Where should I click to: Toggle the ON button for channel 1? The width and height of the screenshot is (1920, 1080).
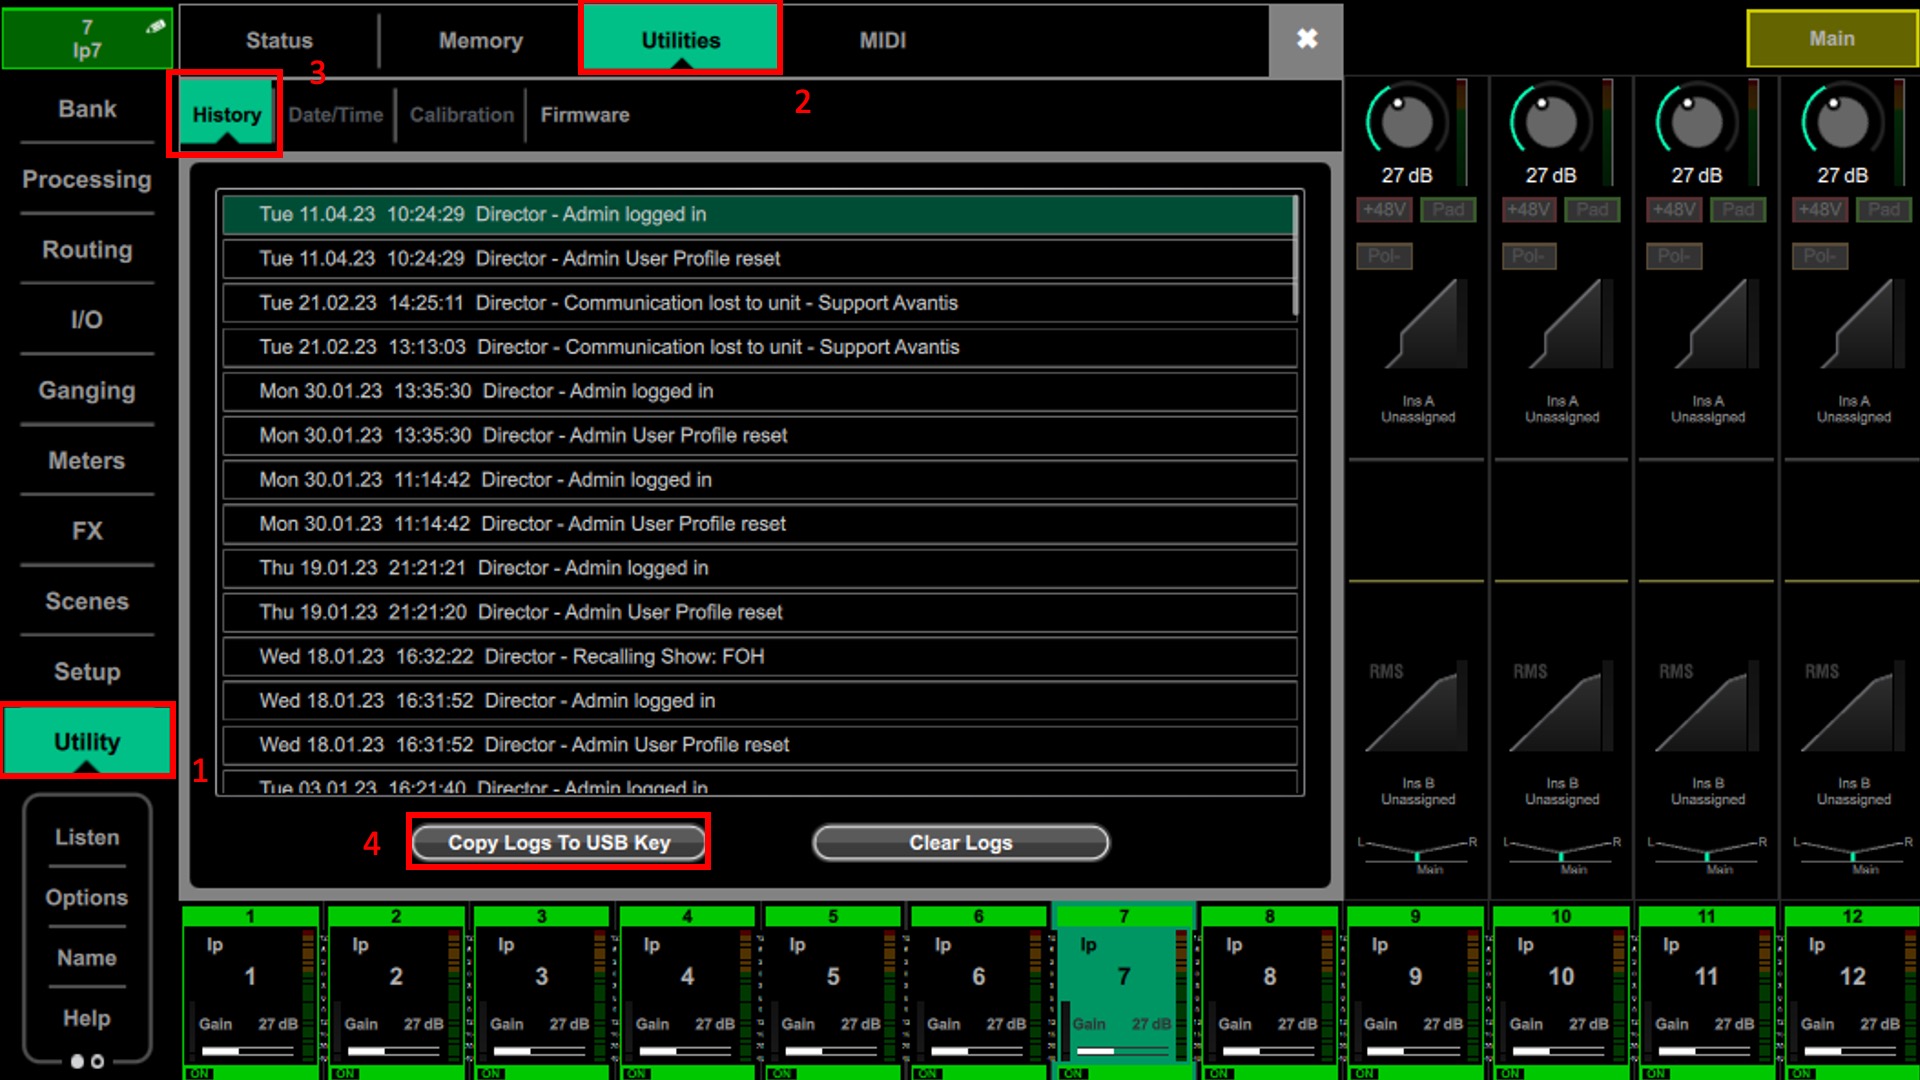(x=199, y=1072)
